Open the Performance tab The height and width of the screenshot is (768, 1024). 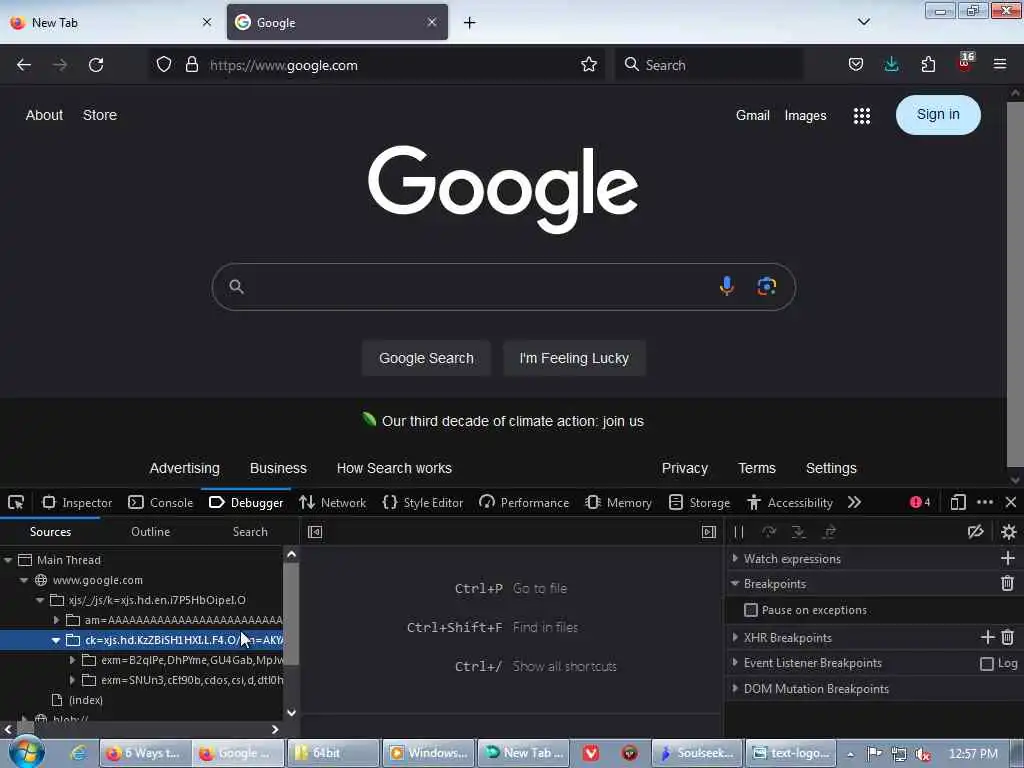[x=524, y=502]
